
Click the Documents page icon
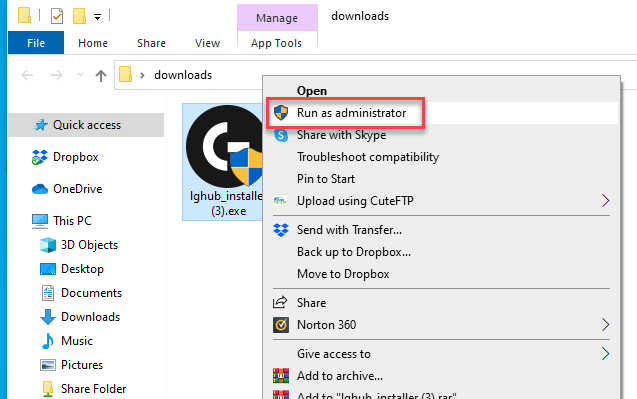(x=48, y=293)
